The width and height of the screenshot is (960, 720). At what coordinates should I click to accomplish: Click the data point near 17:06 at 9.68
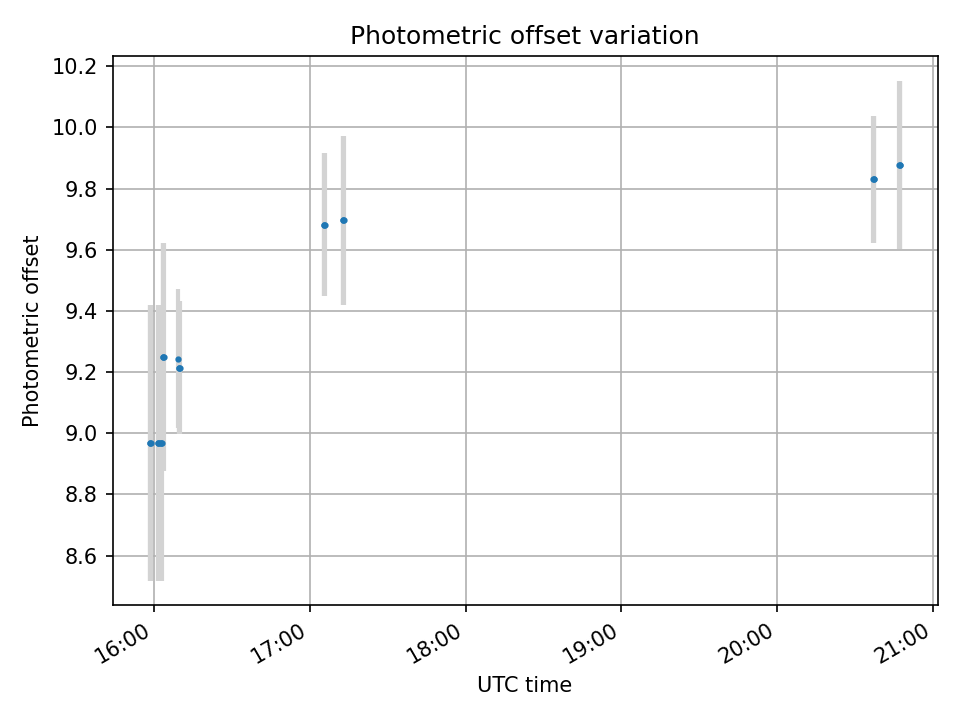pyautogui.click(x=324, y=225)
